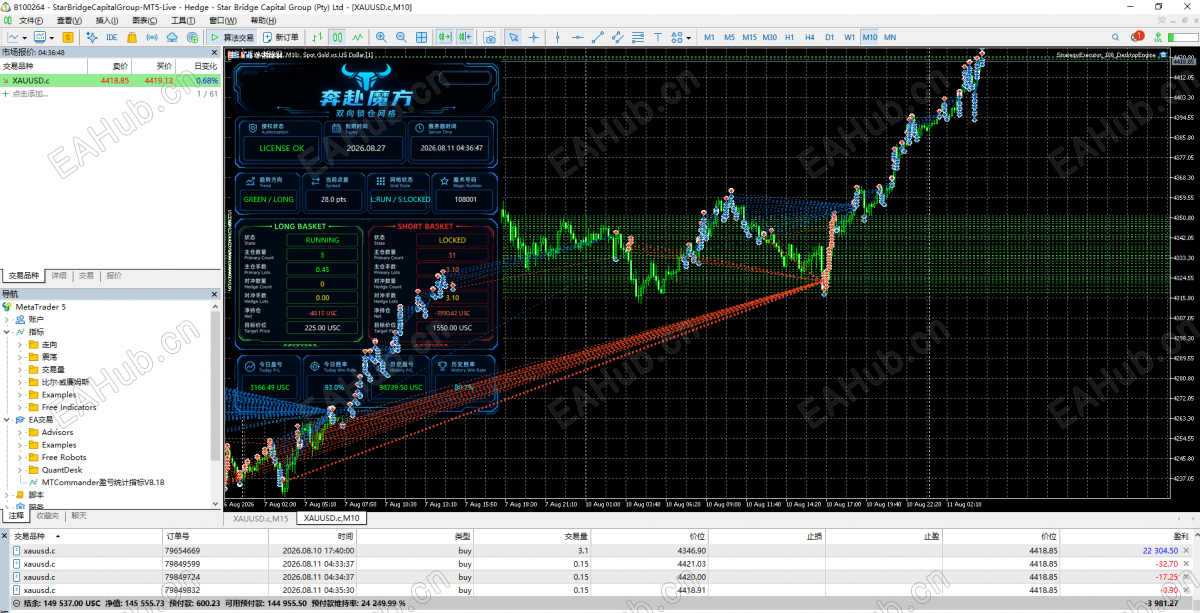Select the XAUUSD.c row in Market Watch
Image resolution: width=1200 pixels, height=613 pixels.
coord(110,80)
